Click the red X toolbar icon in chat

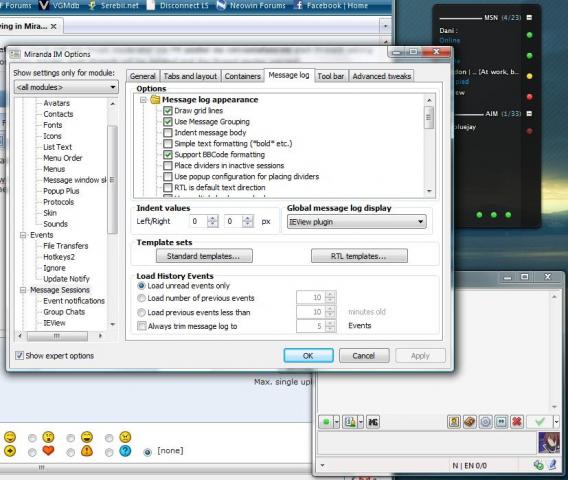[517, 422]
